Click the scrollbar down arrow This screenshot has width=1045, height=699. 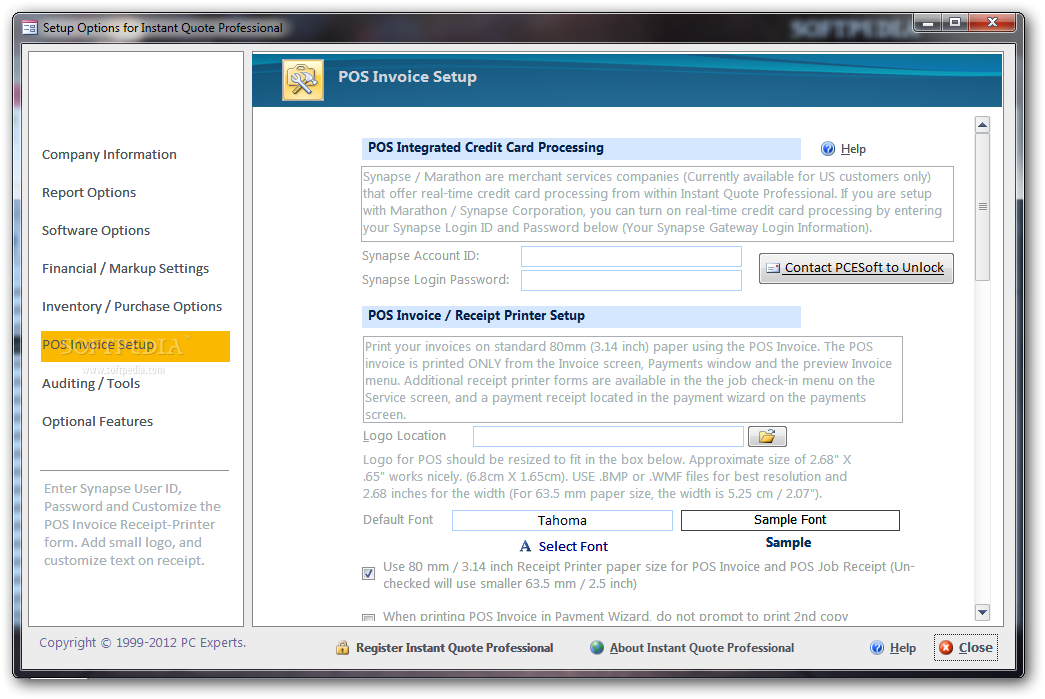pyautogui.click(x=982, y=612)
